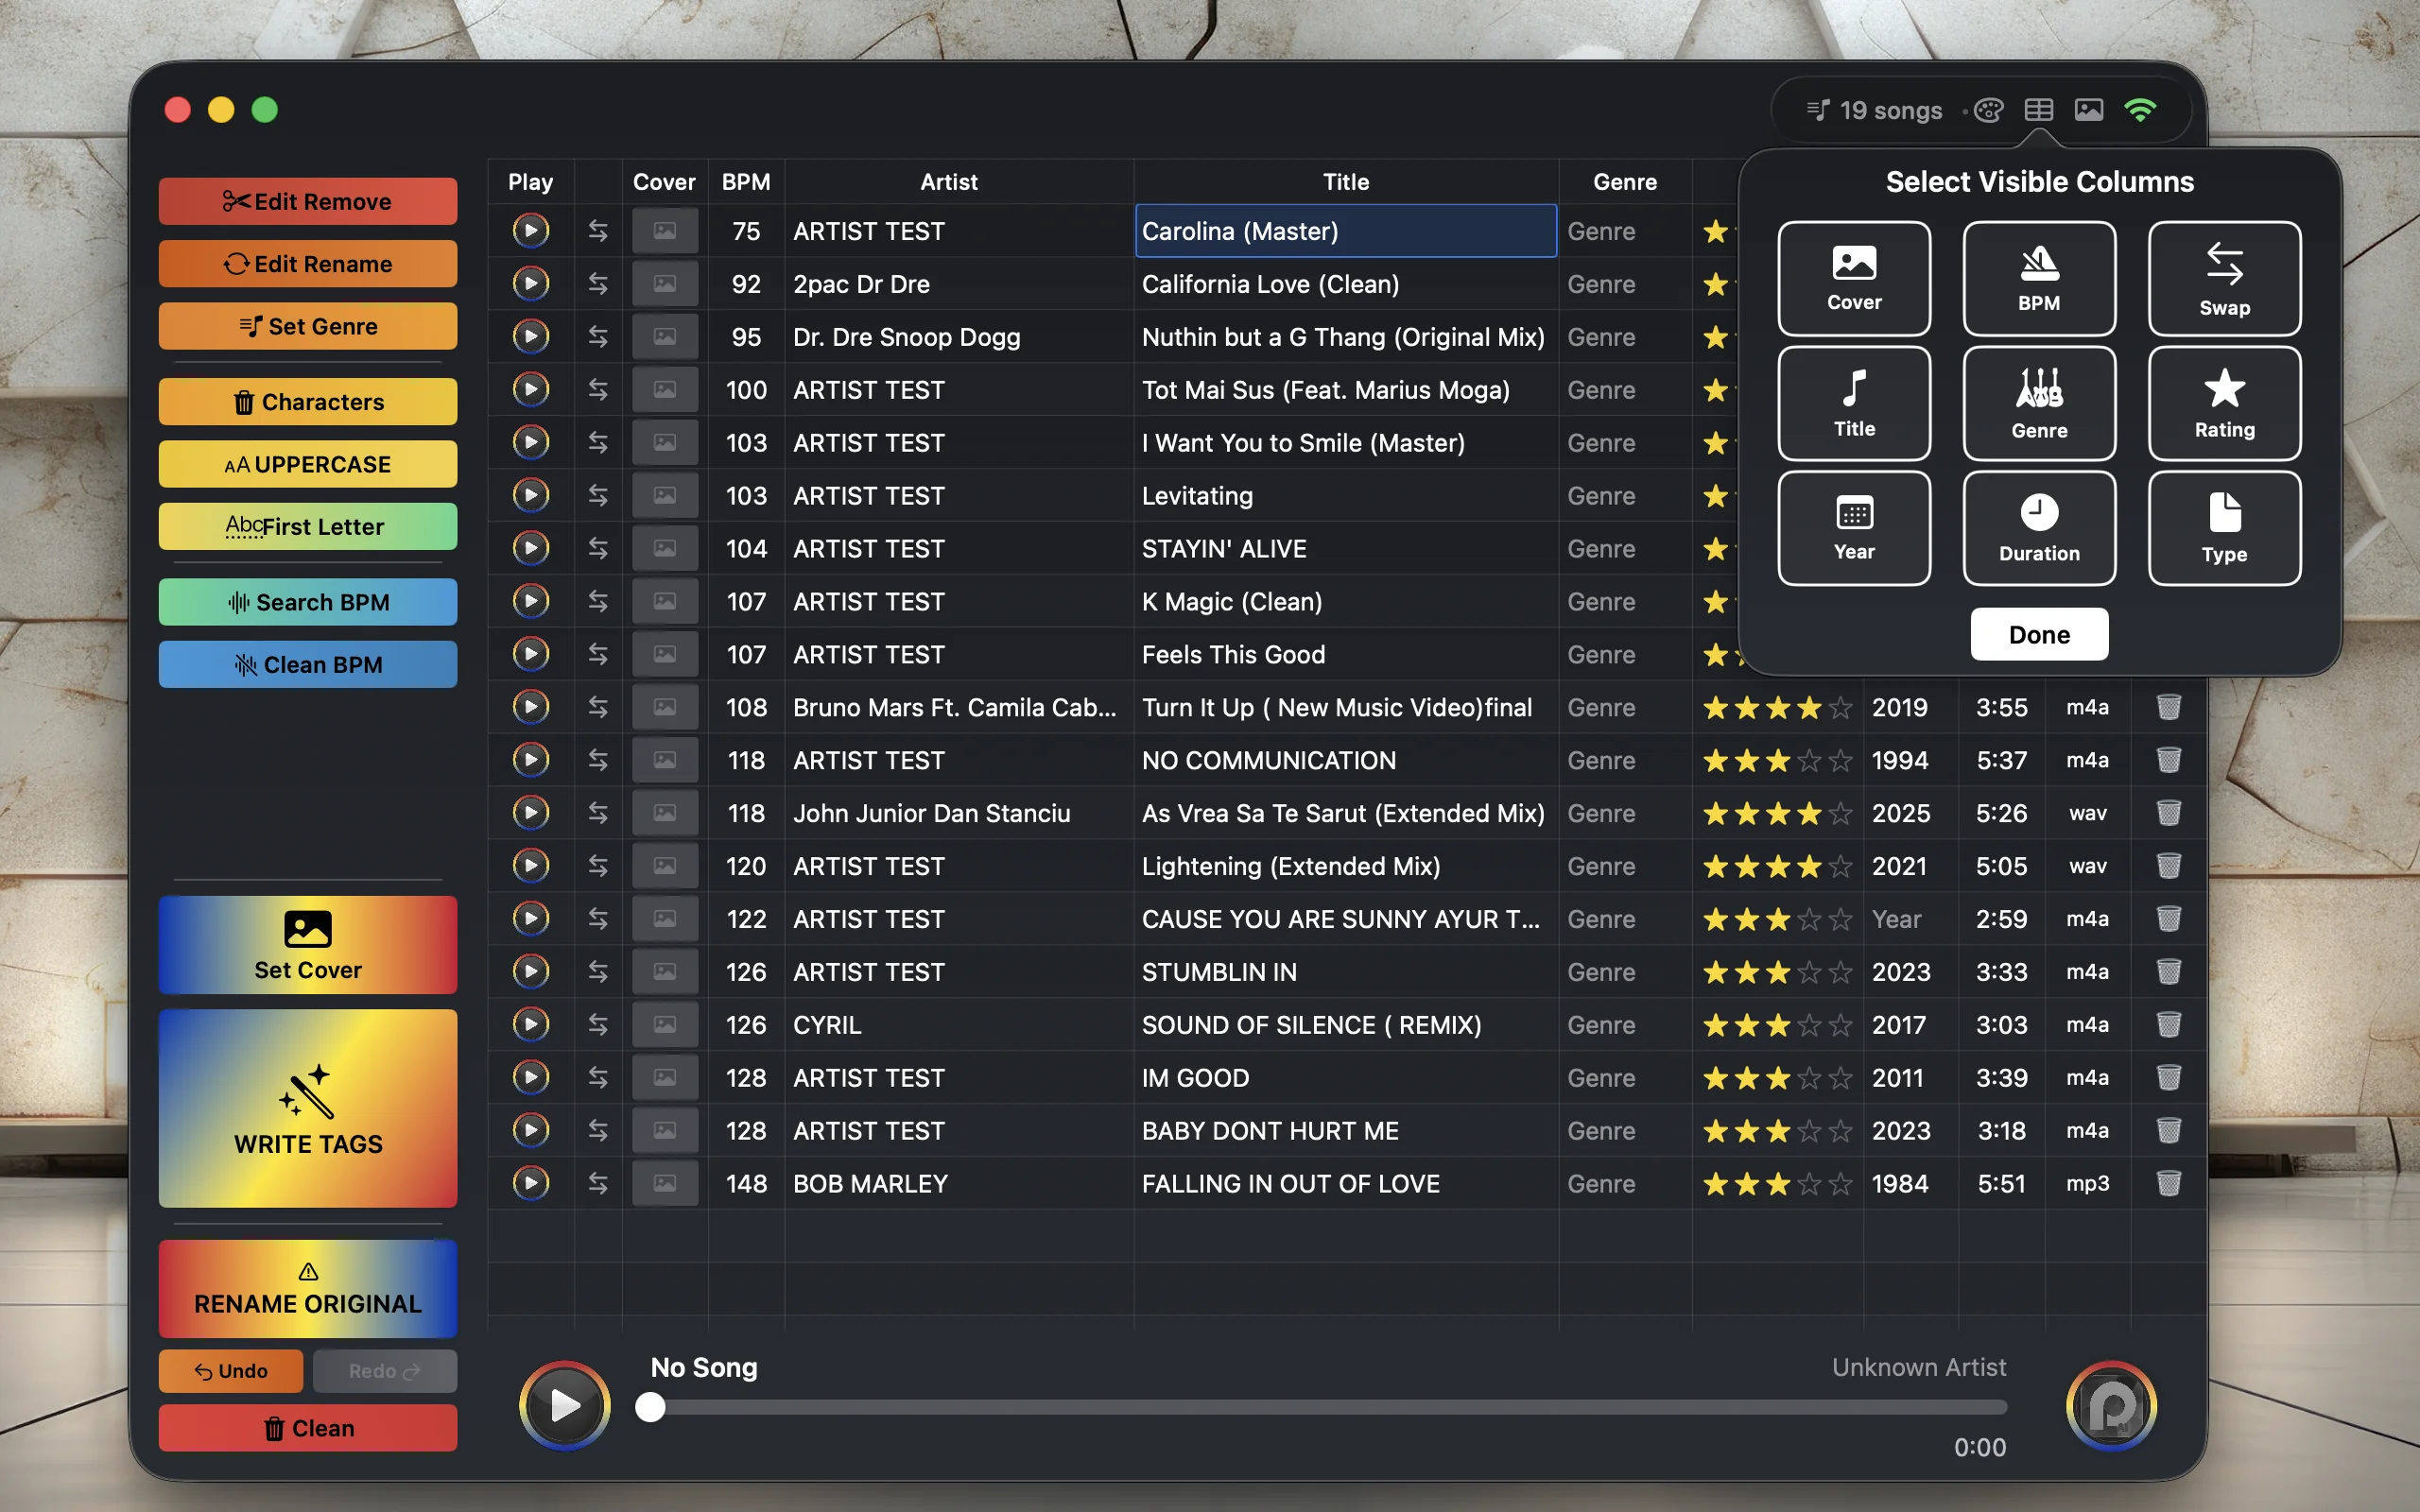Click trash icon for STUMBLIN IN row

(x=2168, y=971)
